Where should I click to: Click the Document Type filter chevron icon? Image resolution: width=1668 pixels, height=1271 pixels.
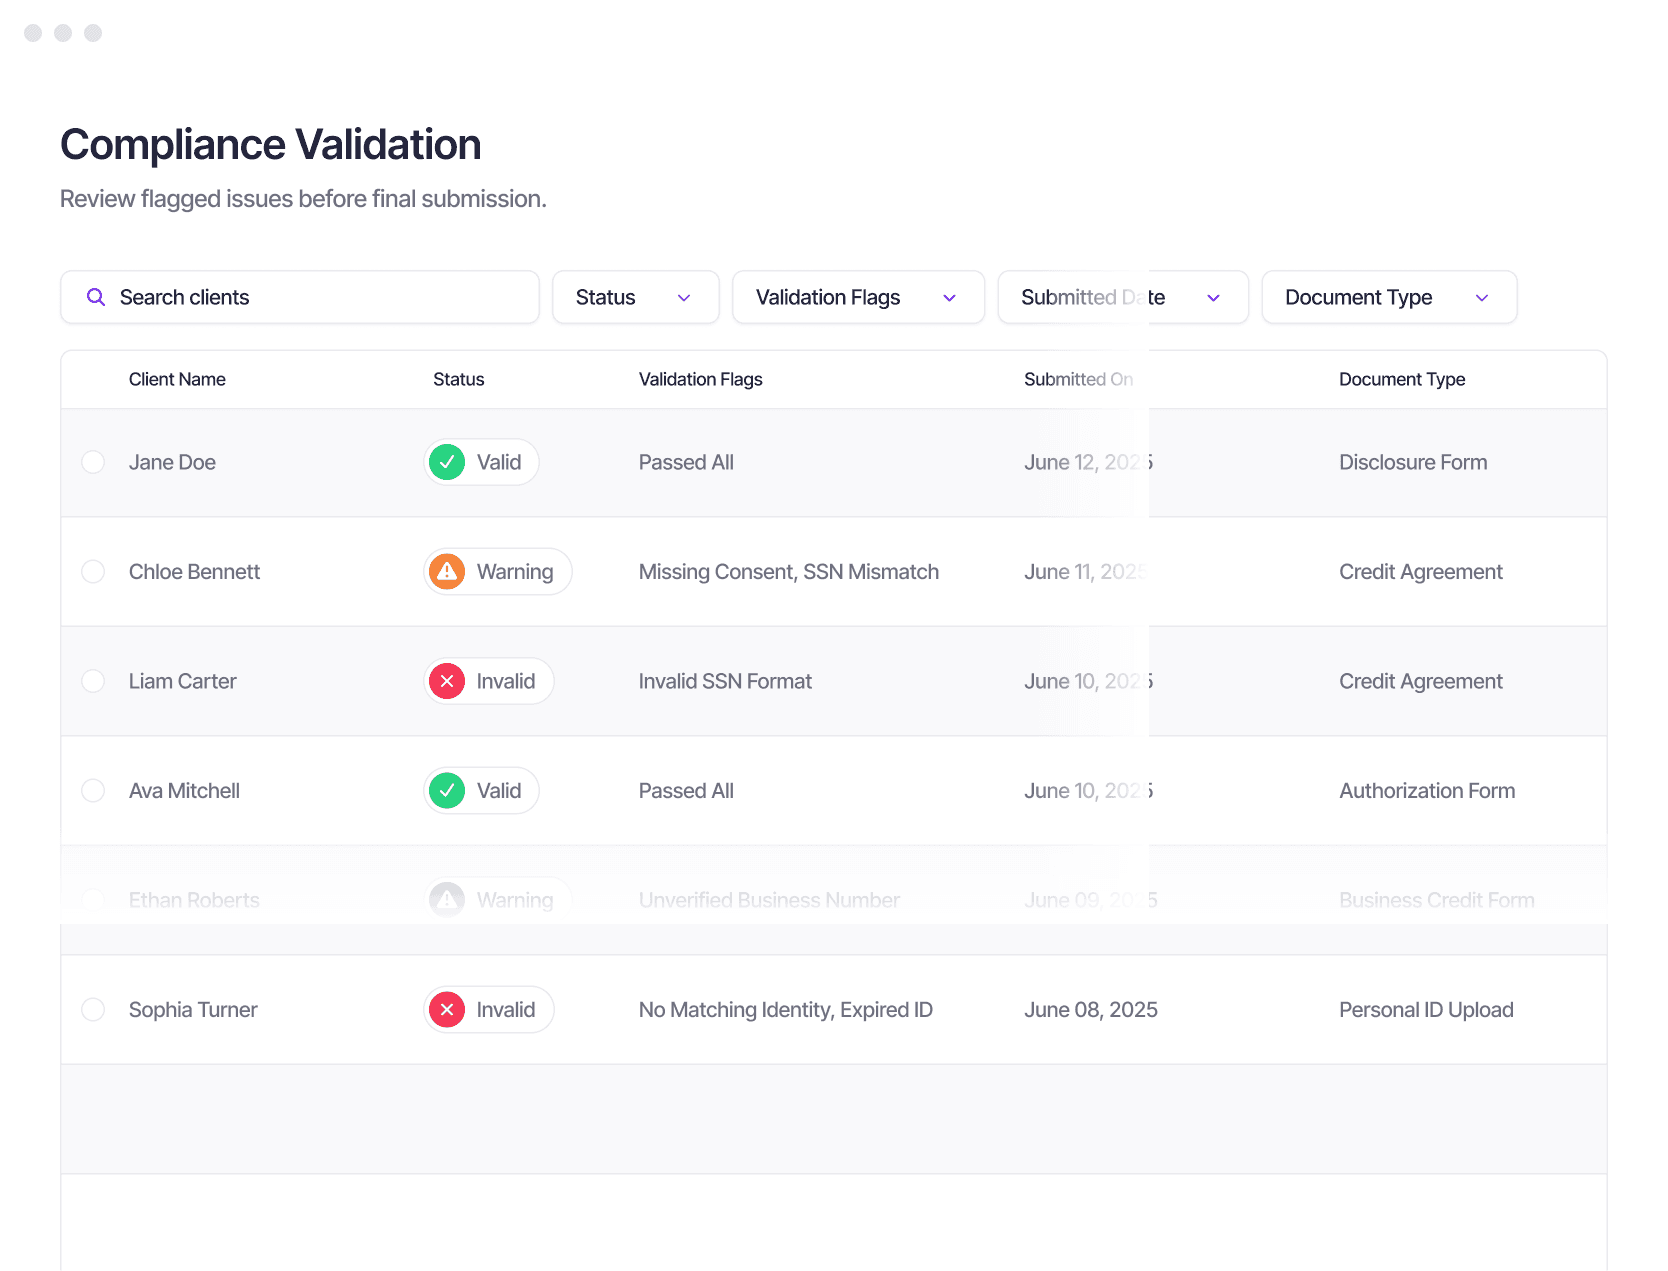pyautogui.click(x=1482, y=298)
